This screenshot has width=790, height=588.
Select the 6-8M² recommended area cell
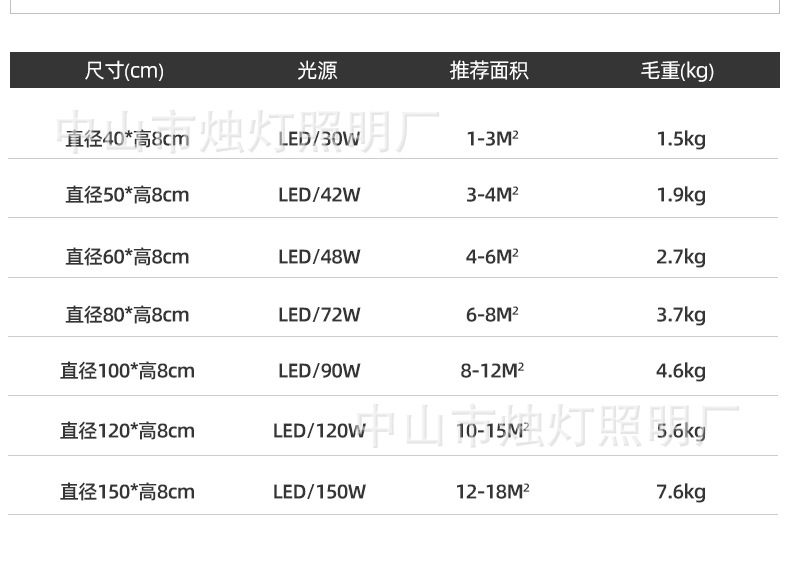[492, 315]
